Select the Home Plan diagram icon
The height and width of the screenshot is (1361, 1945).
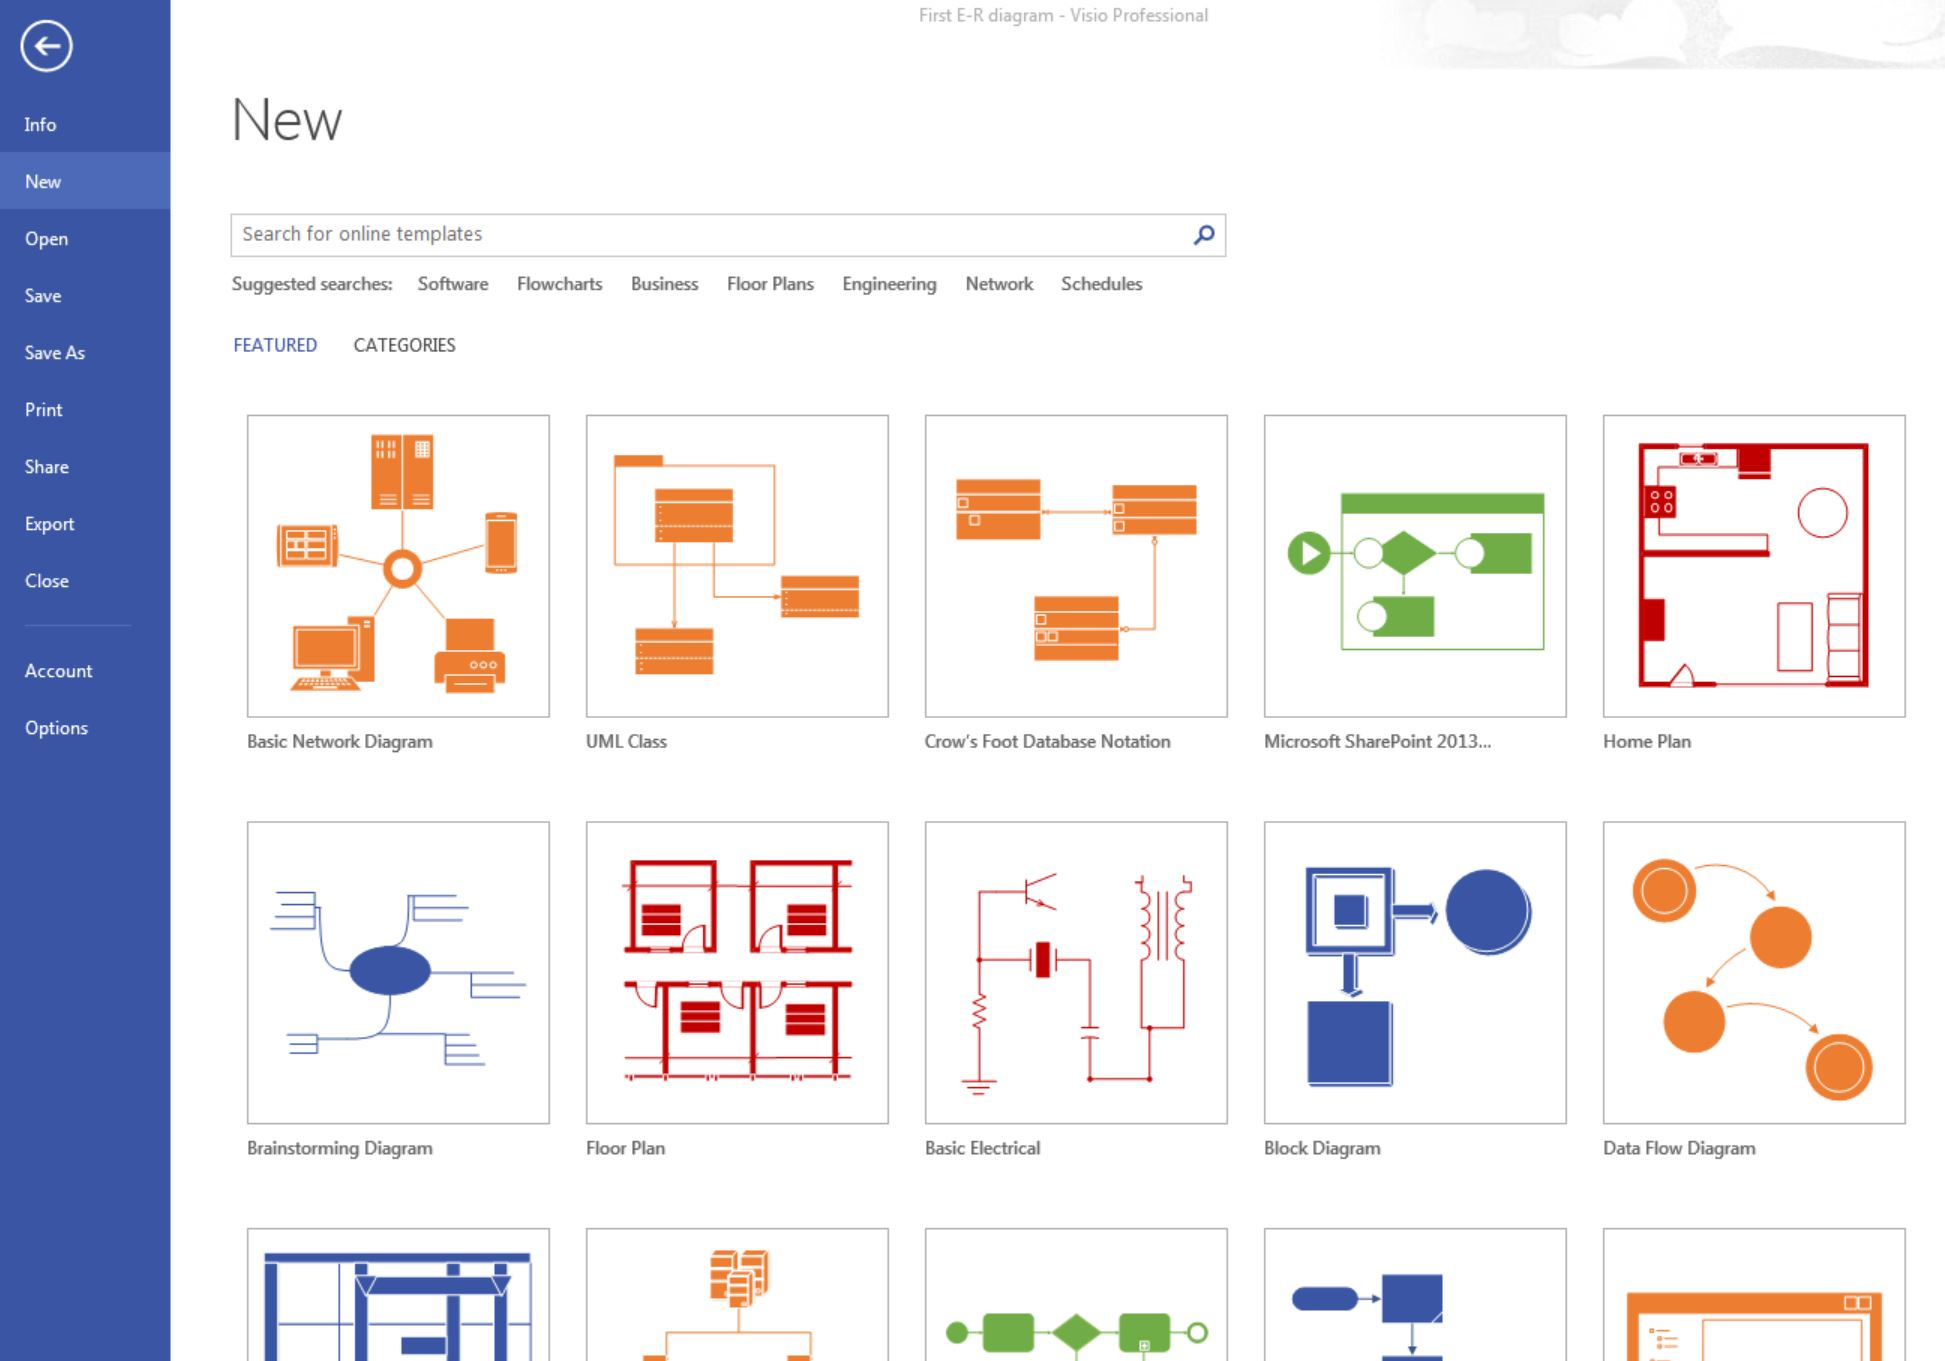(1751, 566)
